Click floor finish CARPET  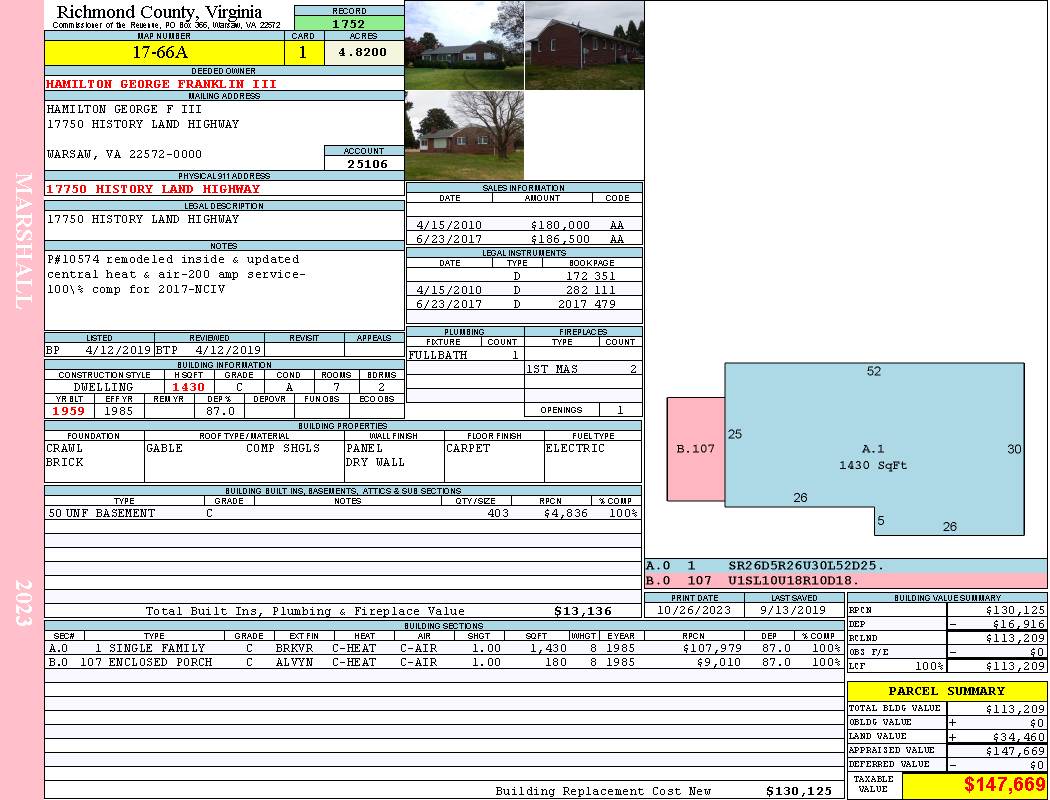tap(467, 448)
